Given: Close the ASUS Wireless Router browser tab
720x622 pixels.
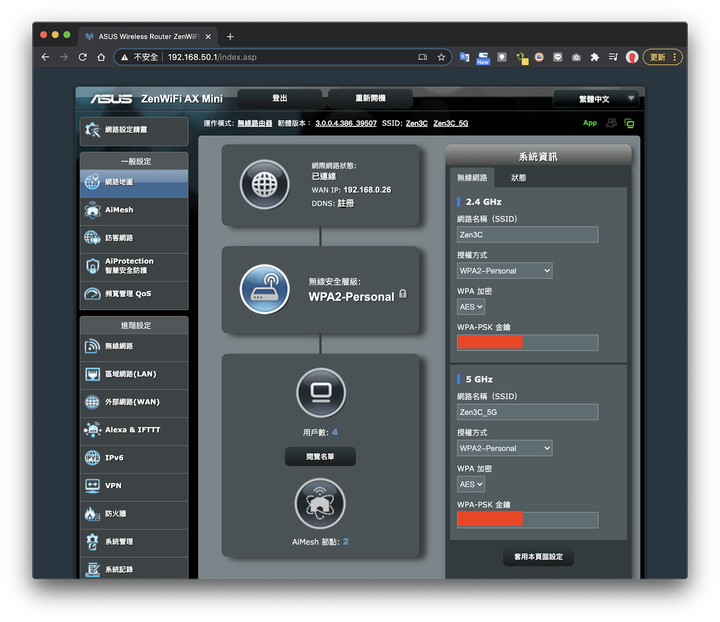Looking at the screenshot, I should click(208, 37).
